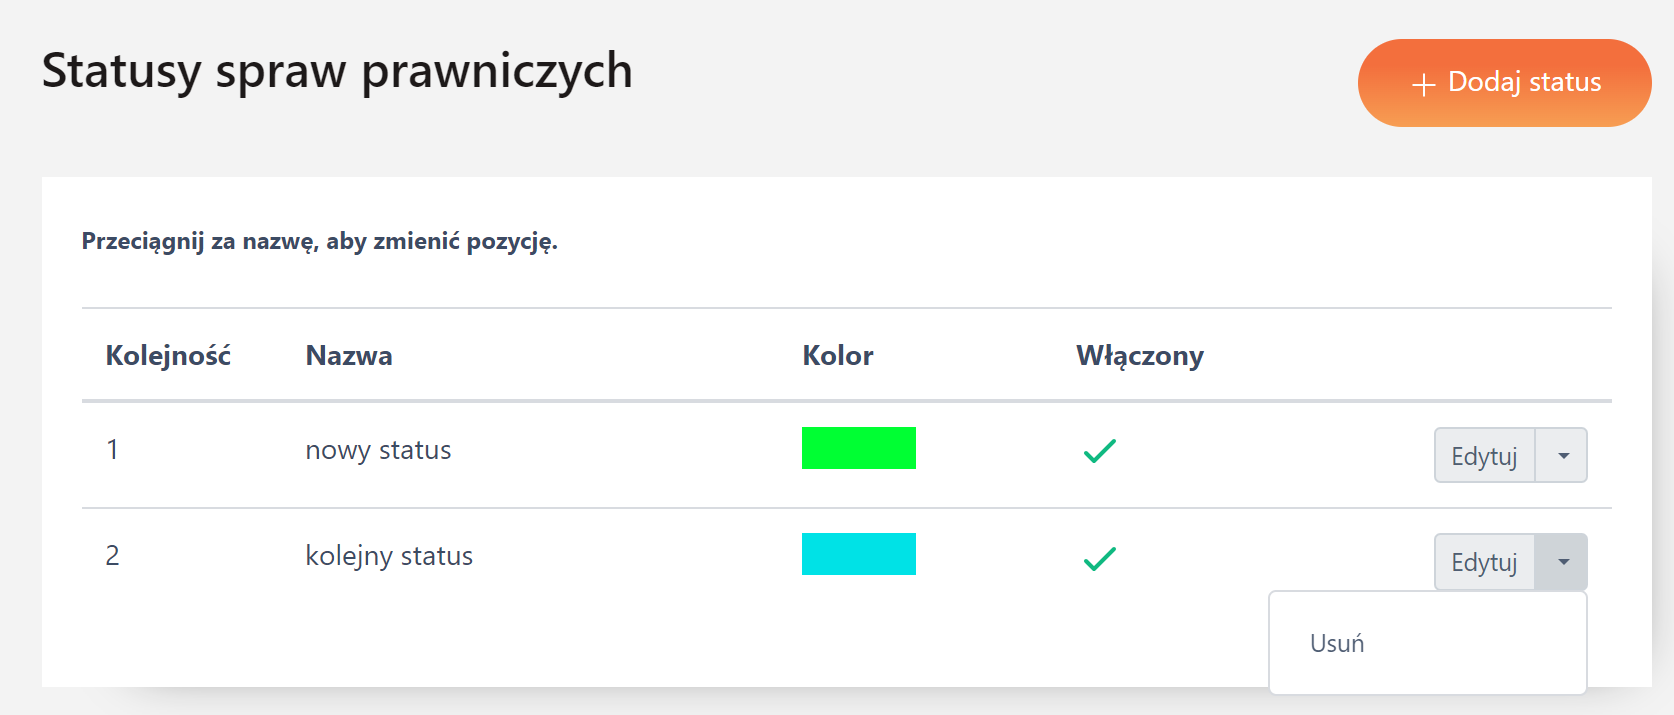Click order number 1 in the first row
1674x715 pixels.
click(112, 450)
